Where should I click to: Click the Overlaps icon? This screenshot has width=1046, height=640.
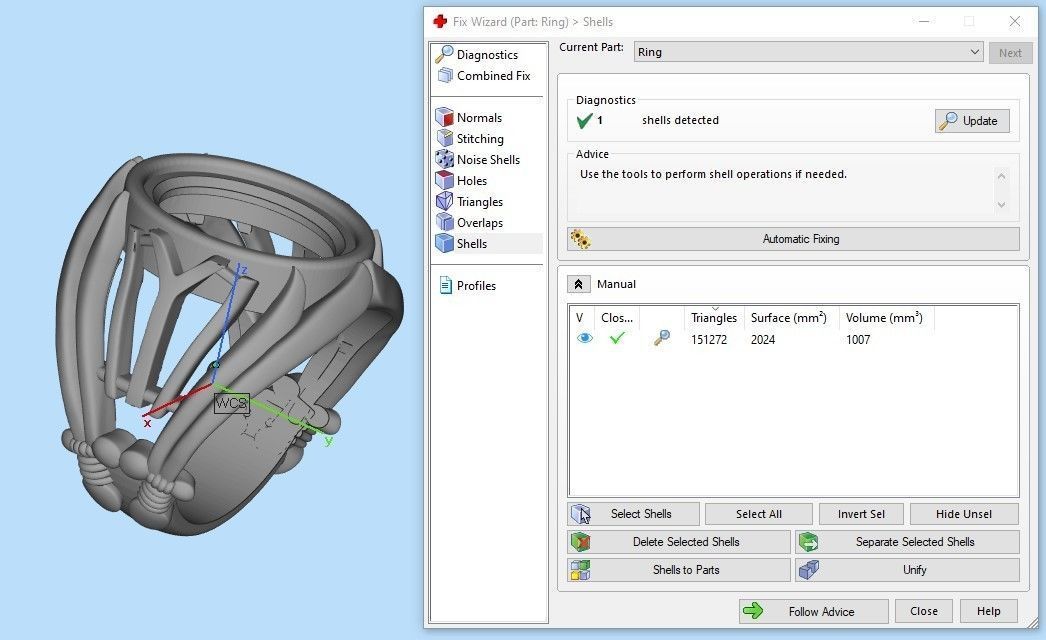tap(444, 222)
